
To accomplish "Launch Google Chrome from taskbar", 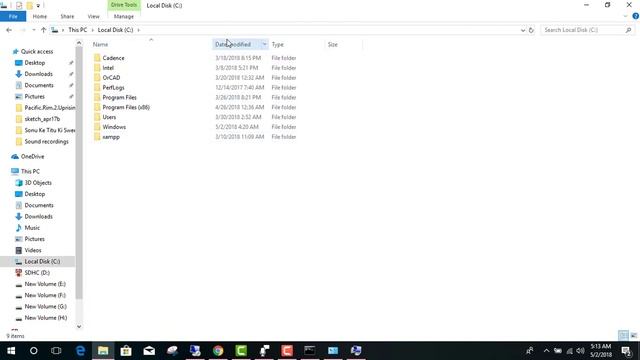I will [218, 351].
